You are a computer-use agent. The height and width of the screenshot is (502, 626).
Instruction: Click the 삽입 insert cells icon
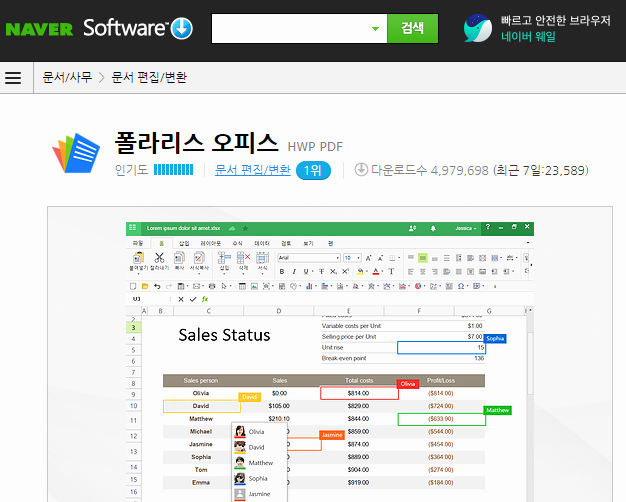224,258
